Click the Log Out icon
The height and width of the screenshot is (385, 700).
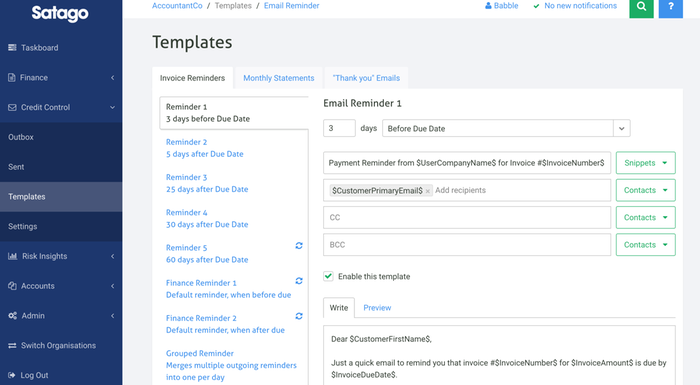pyautogui.click(x=12, y=376)
